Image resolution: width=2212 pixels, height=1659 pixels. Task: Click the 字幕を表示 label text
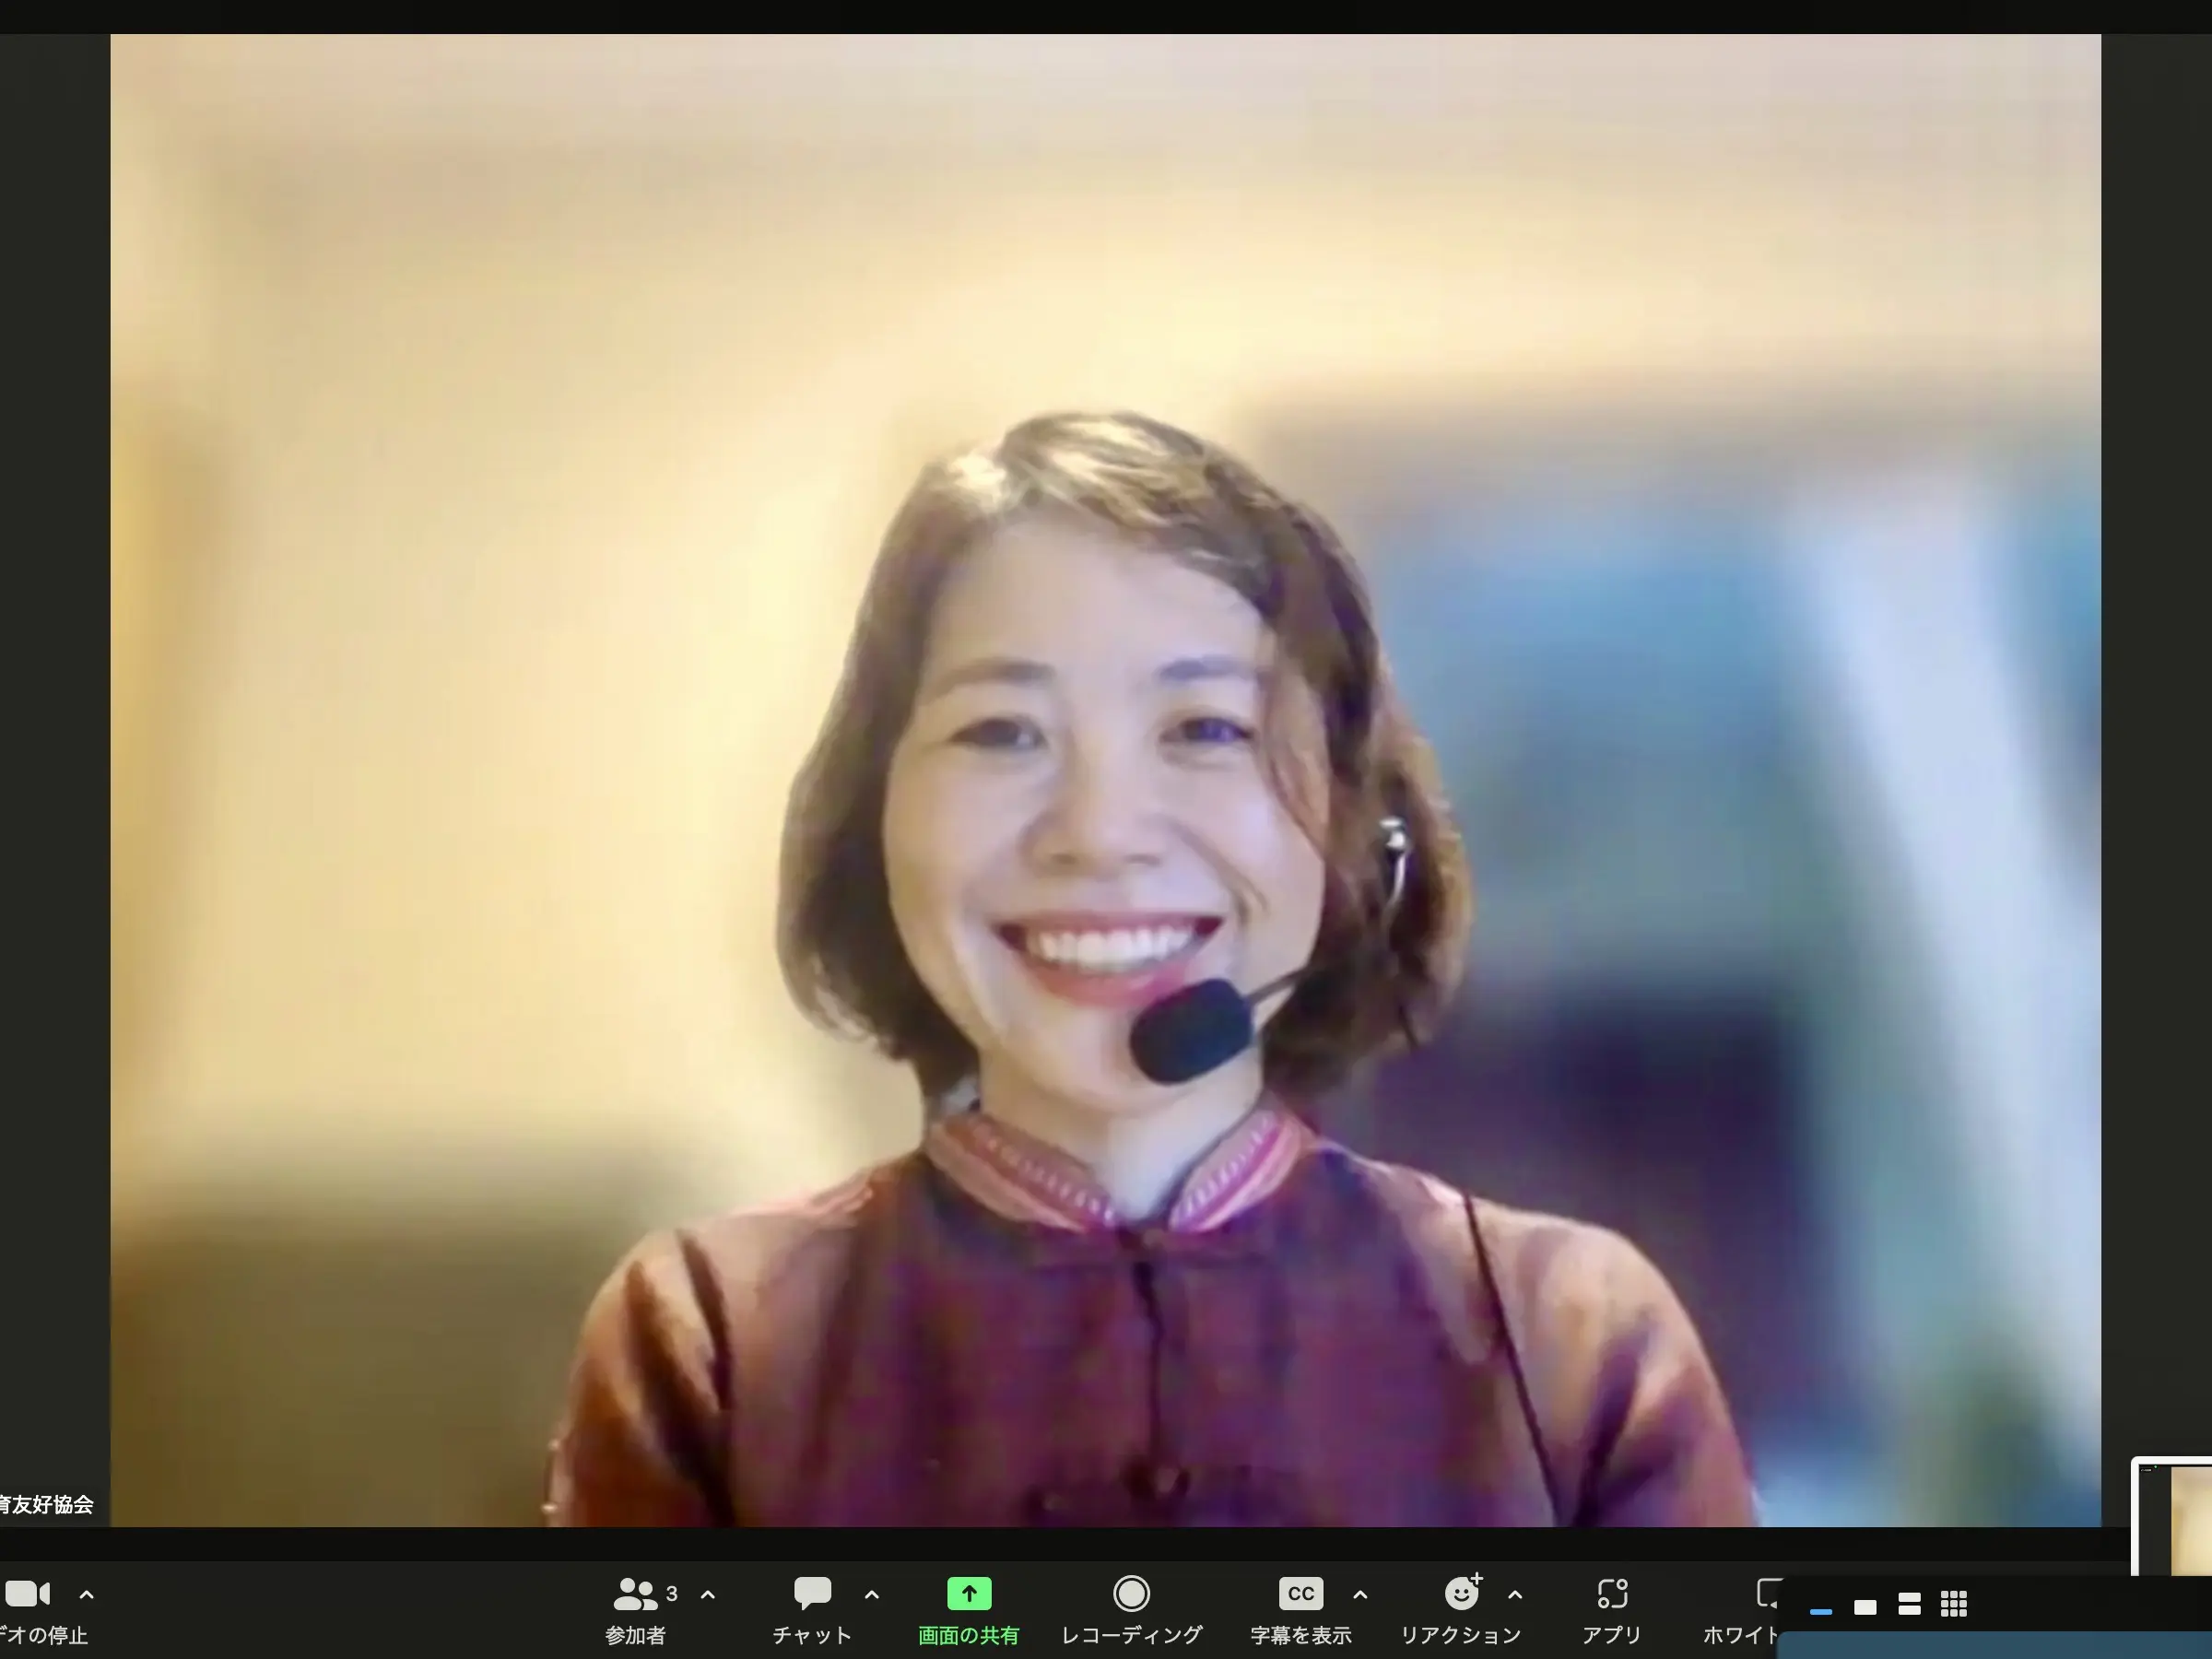click(x=1300, y=1636)
